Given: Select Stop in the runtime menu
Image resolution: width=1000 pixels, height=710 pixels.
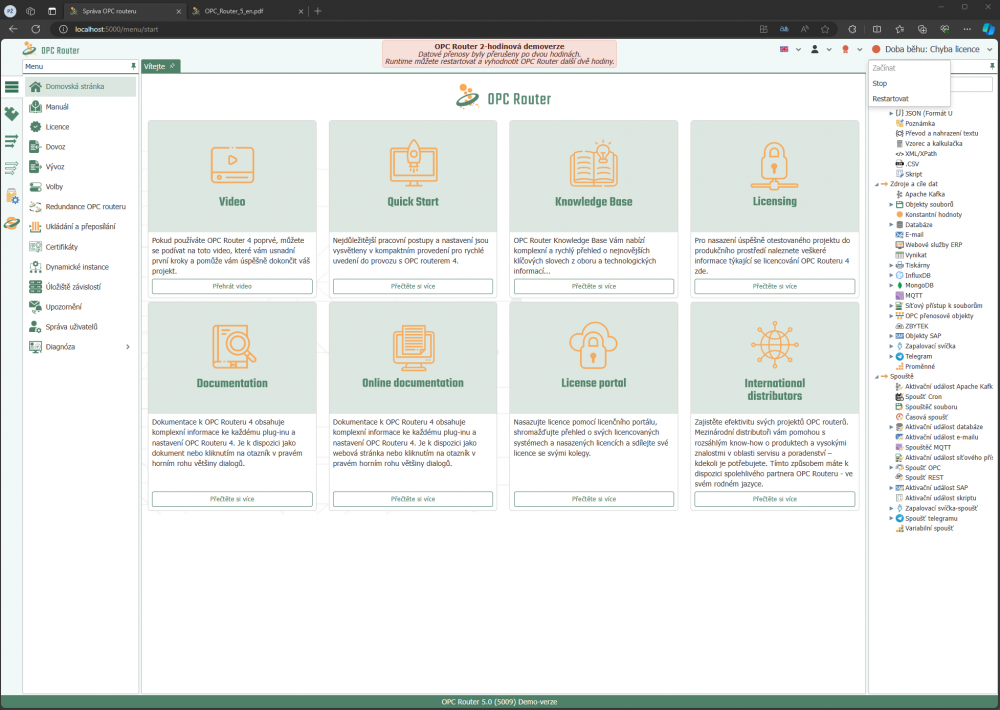Looking at the screenshot, I should click(x=909, y=84).
